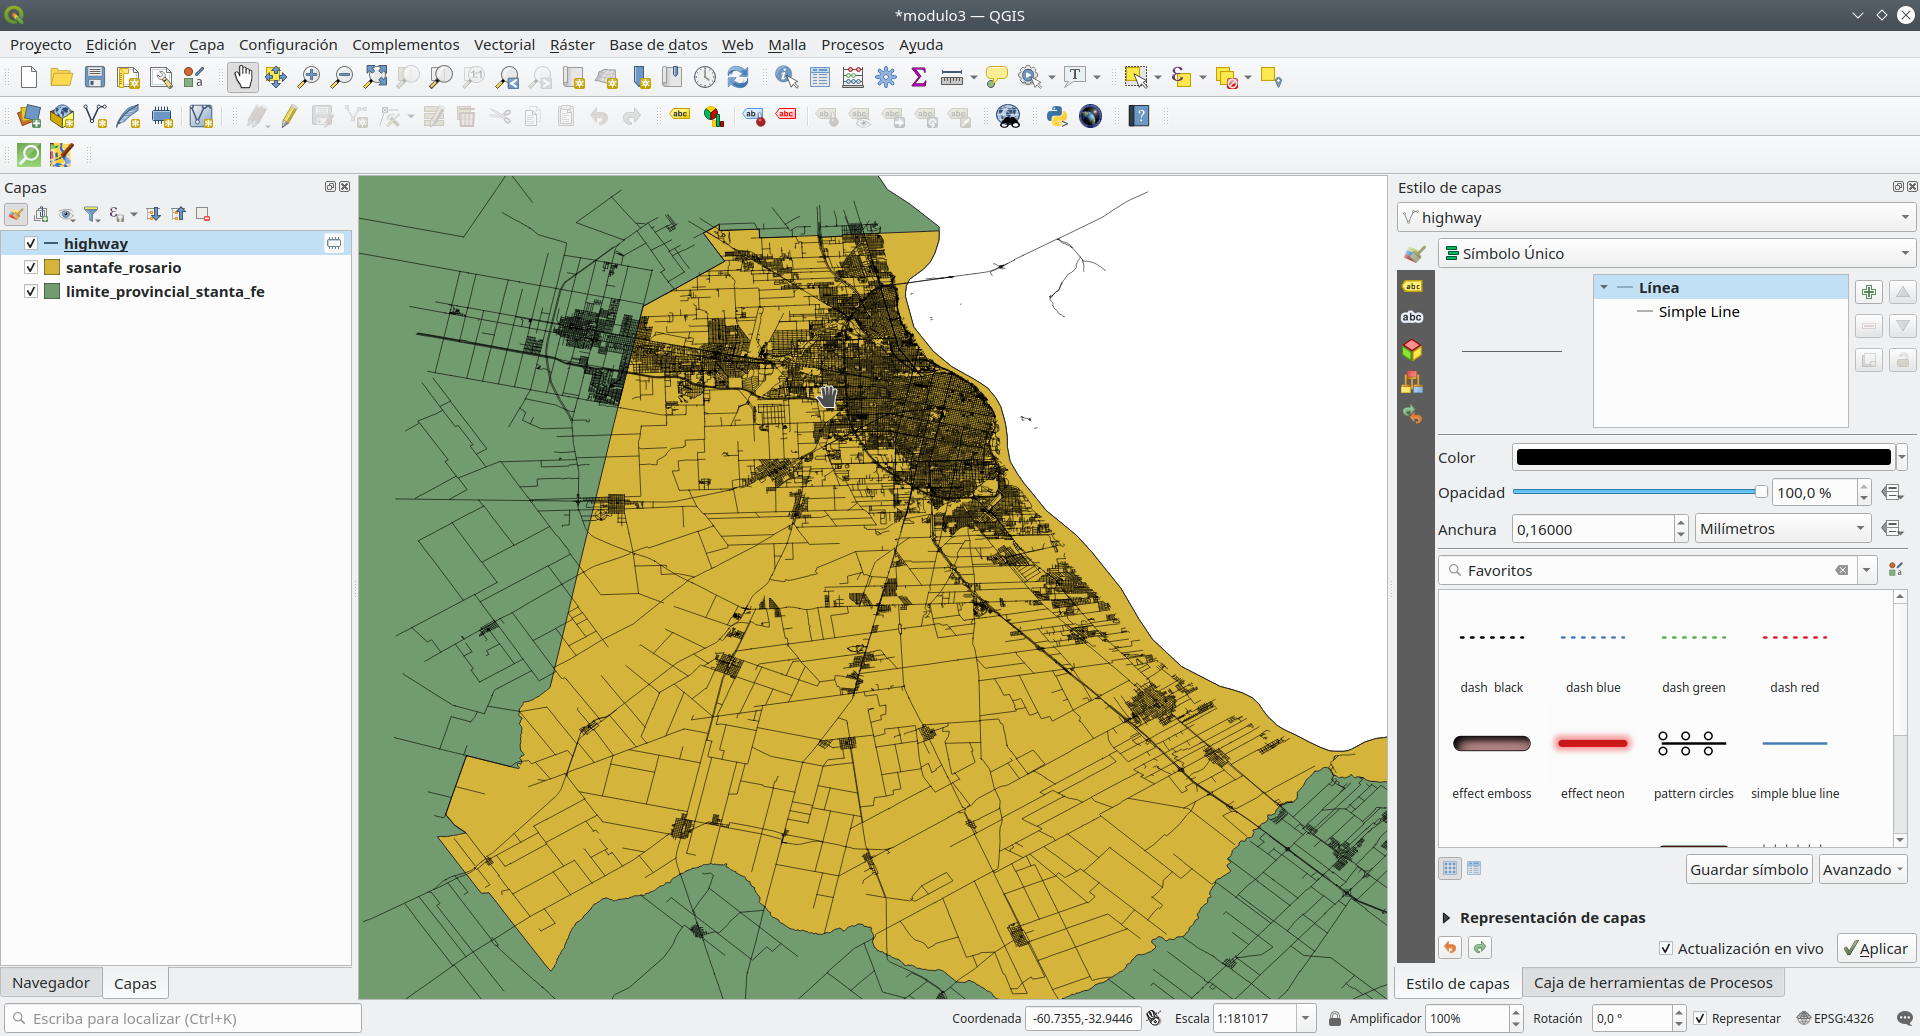Open project with the folder icon

click(x=61, y=77)
